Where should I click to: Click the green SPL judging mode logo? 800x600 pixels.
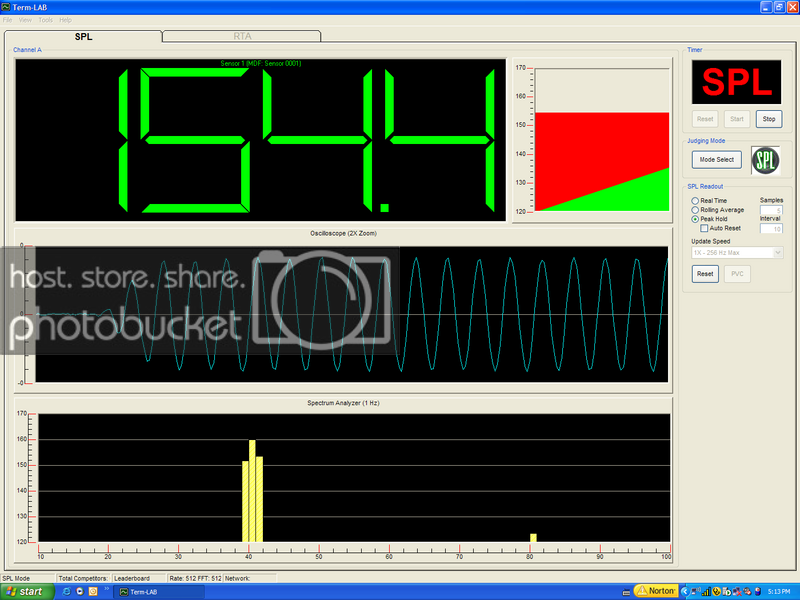(x=765, y=160)
